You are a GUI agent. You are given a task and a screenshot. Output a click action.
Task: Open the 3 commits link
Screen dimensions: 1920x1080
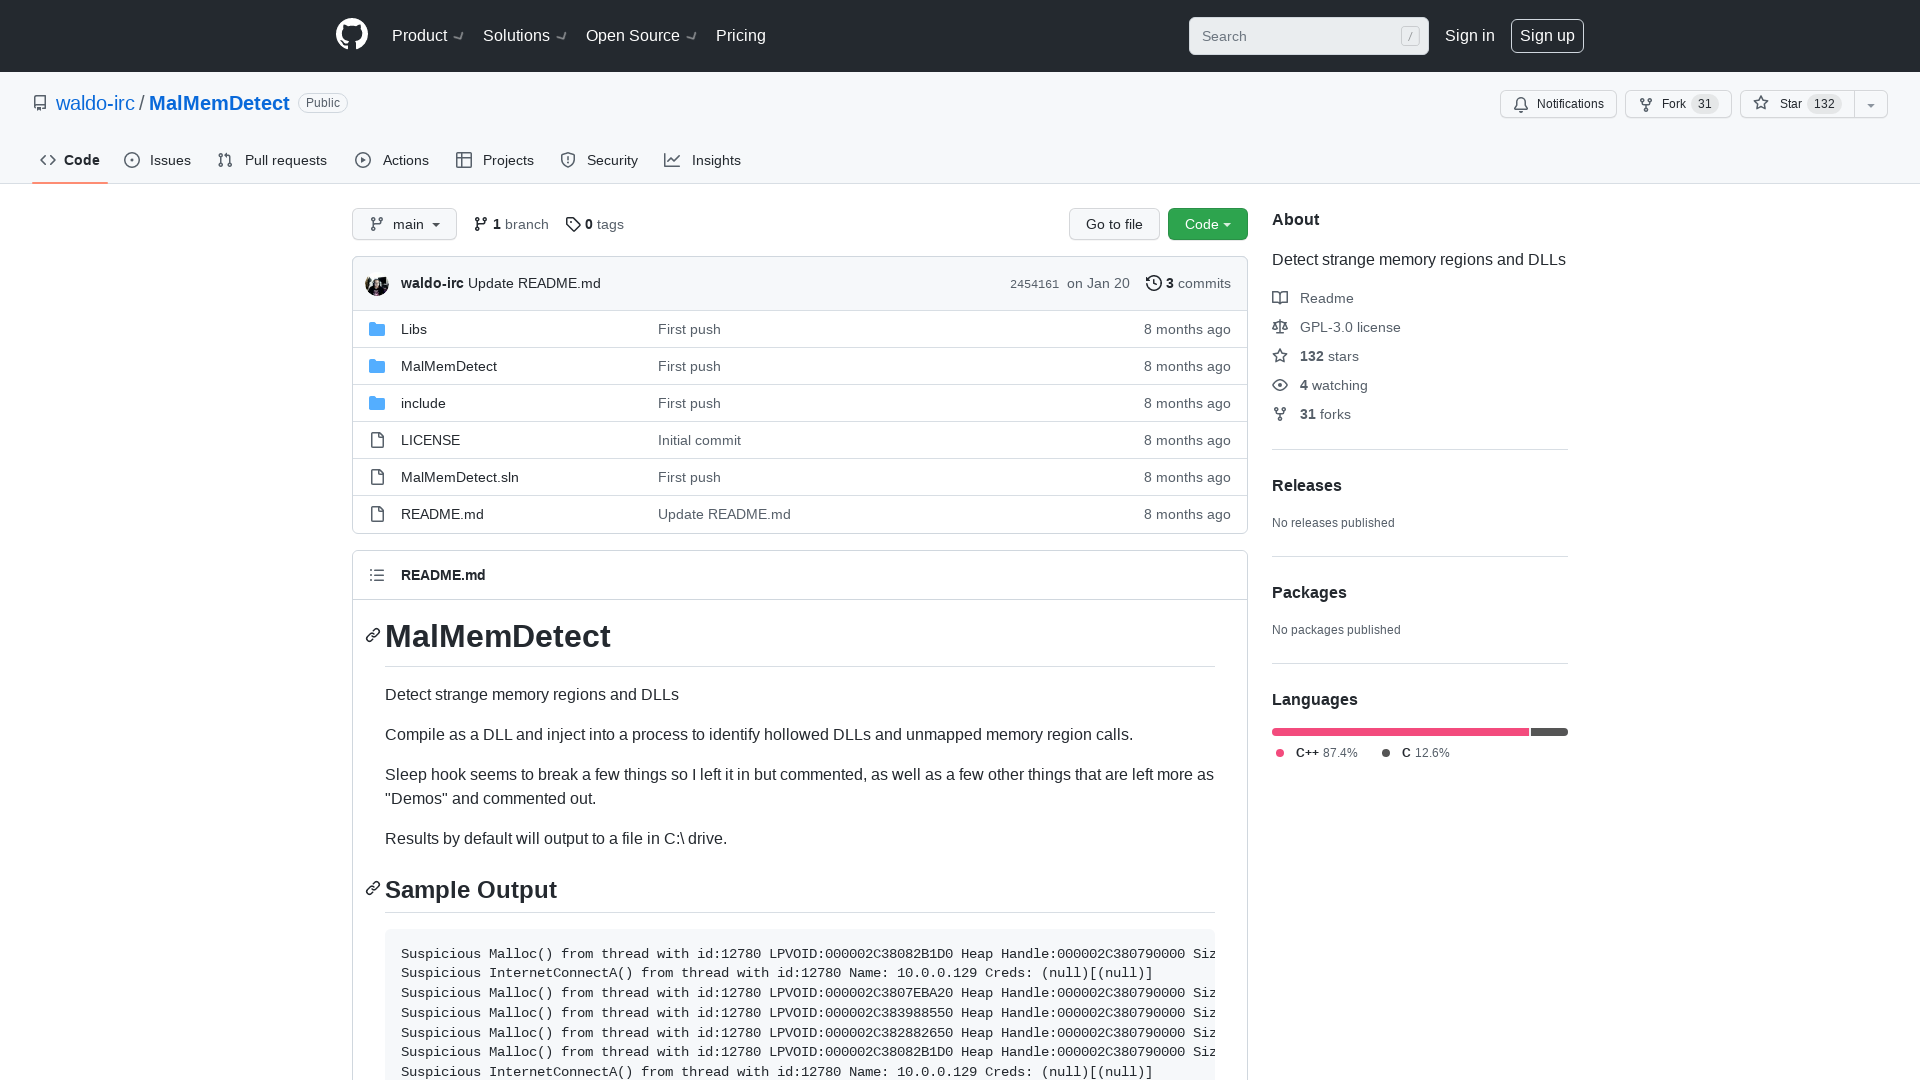(1188, 283)
